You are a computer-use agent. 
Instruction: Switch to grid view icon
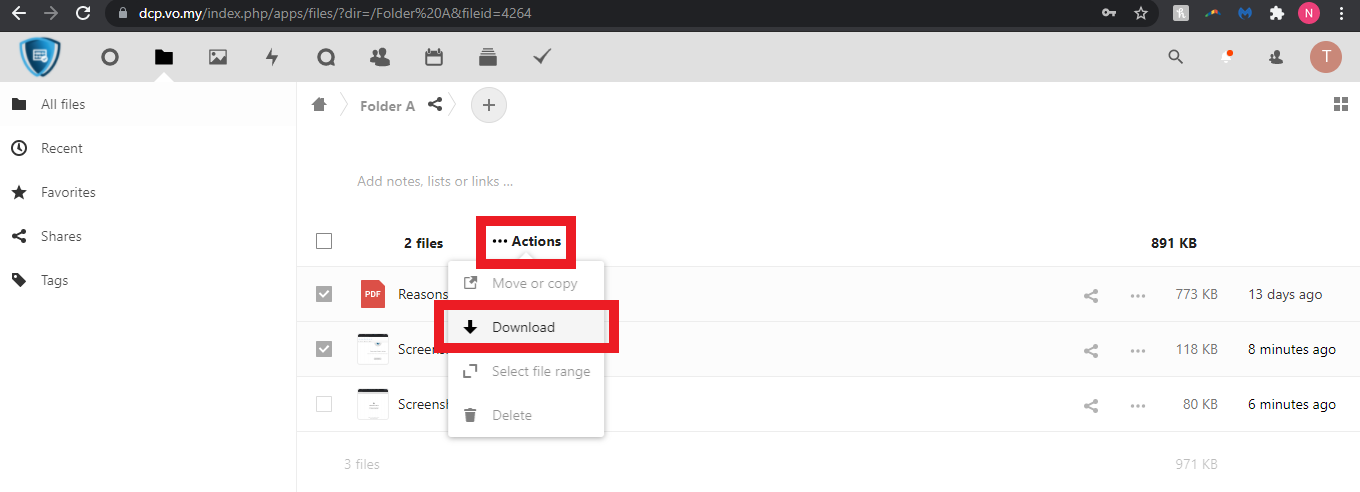pyautogui.click(x=1341, y=105)
